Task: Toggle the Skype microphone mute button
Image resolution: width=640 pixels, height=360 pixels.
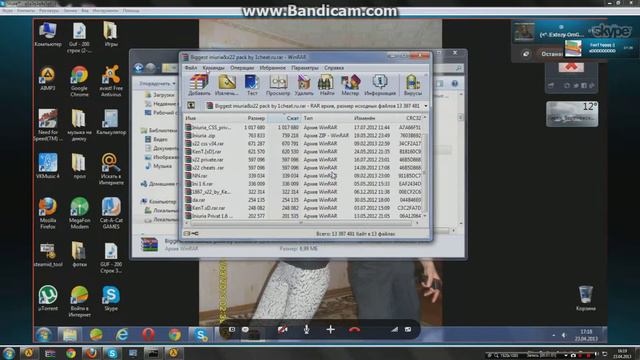Action: point(306,329)
